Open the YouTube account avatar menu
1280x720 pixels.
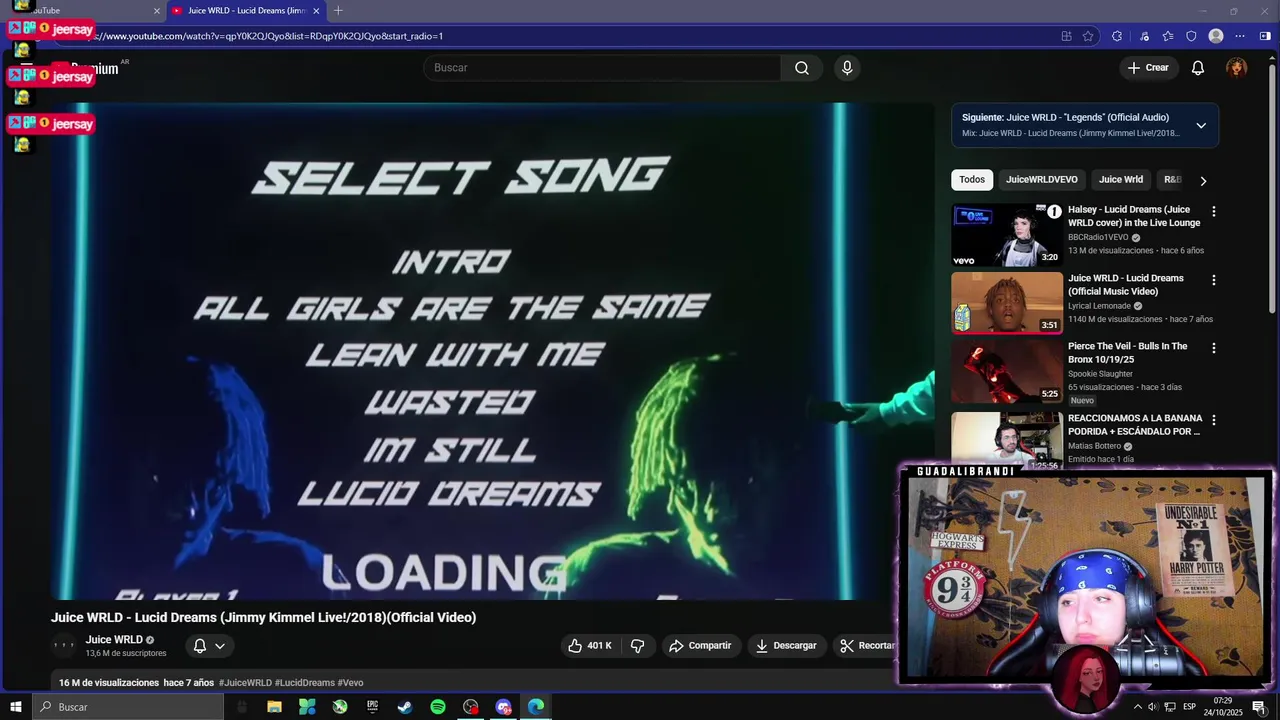[1237, 68]
